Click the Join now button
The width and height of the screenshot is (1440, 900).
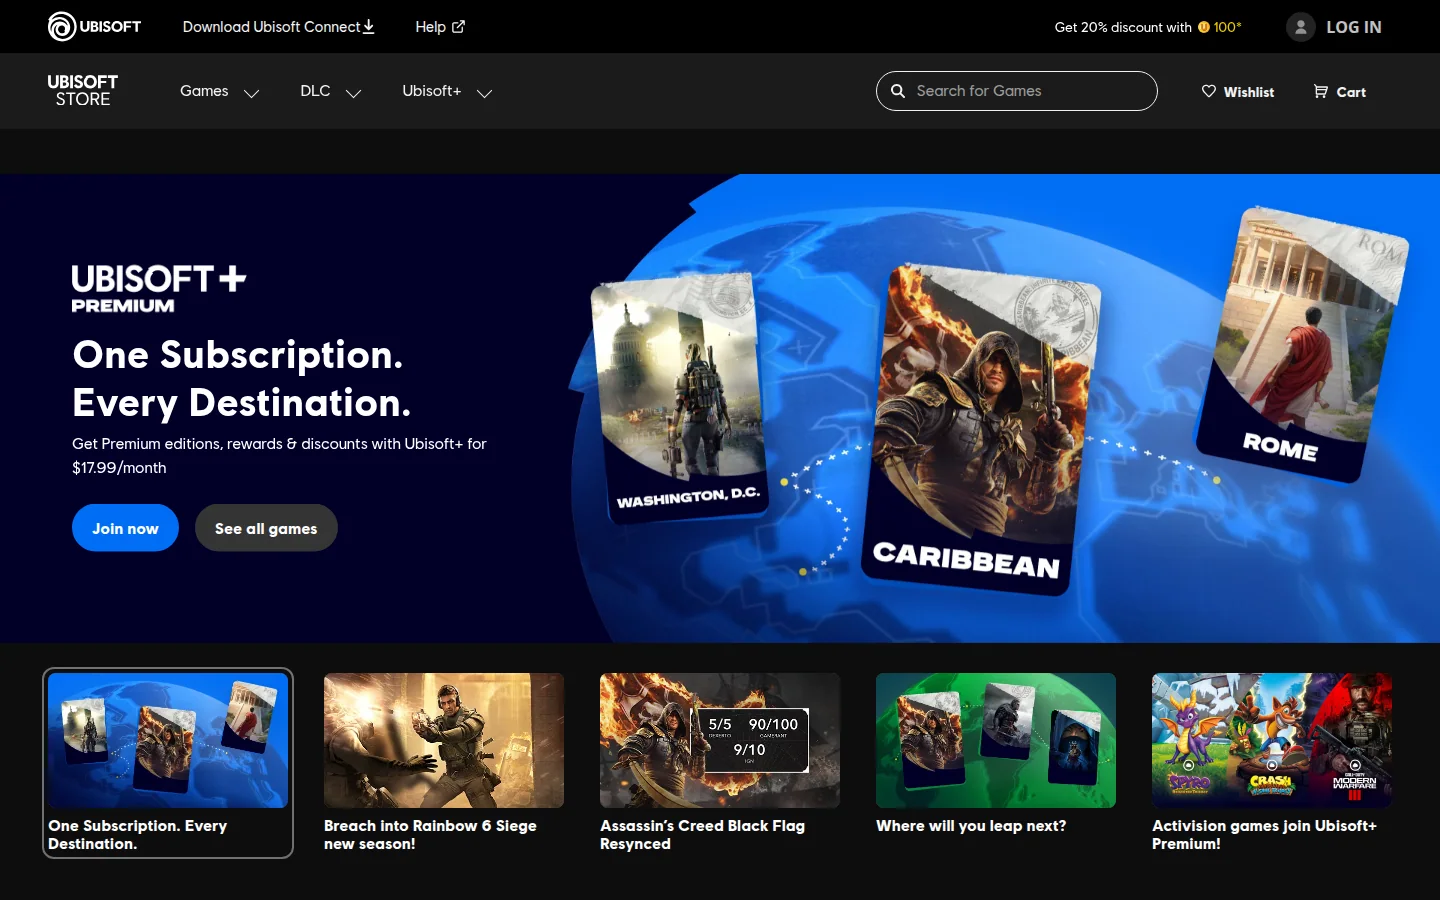pos(125,528)
